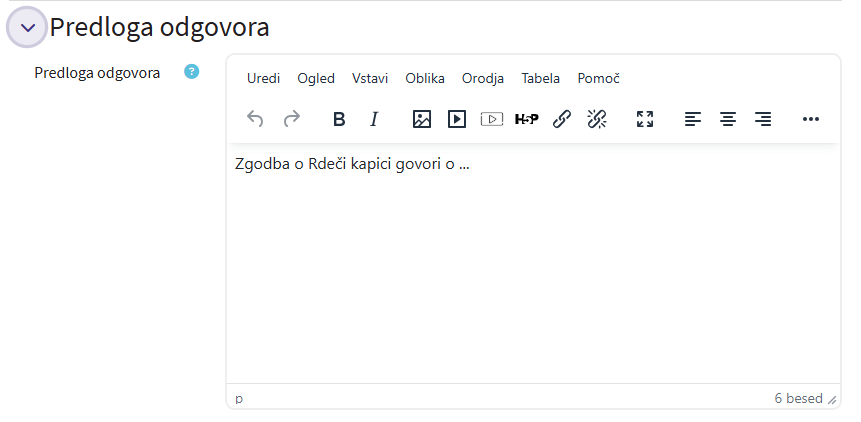Image resolution: width=861 pixels, height=422 pixels.
Task: Insert multimedia file icon
Action: point(457,119)
